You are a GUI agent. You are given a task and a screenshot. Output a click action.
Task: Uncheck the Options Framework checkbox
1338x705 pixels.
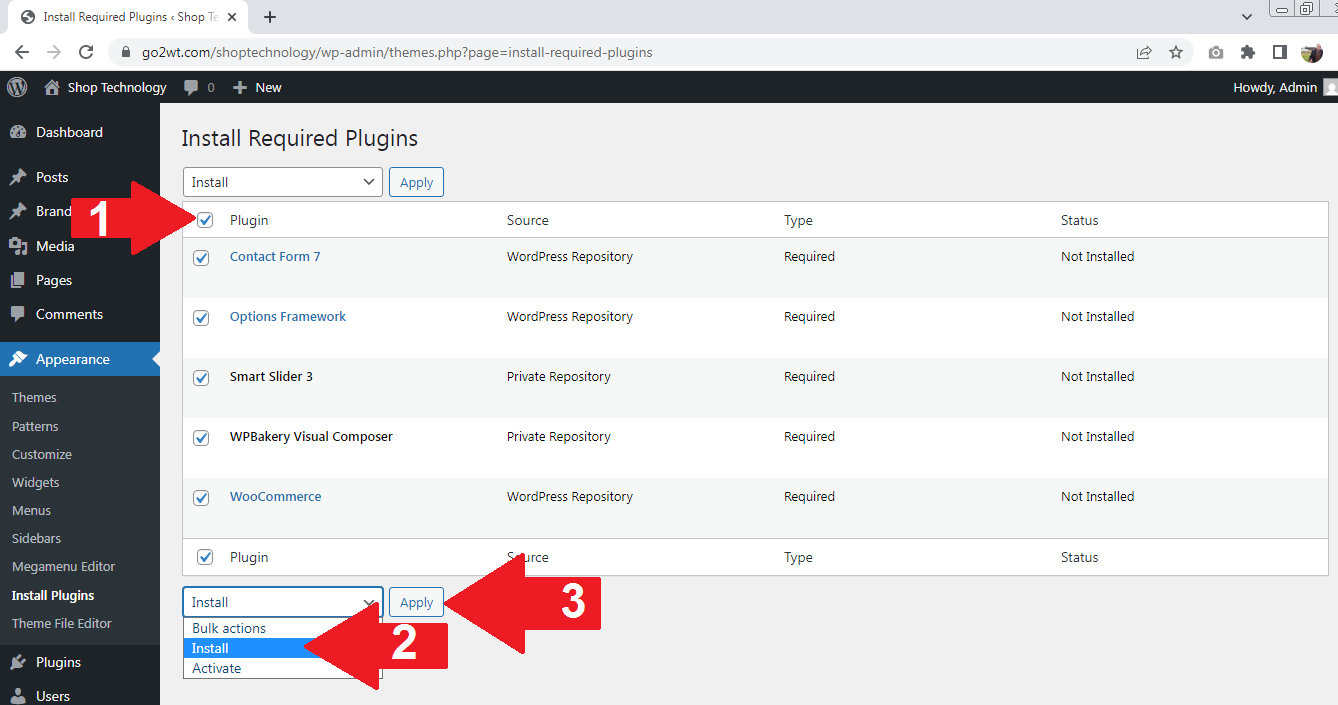tap(201, 318)
